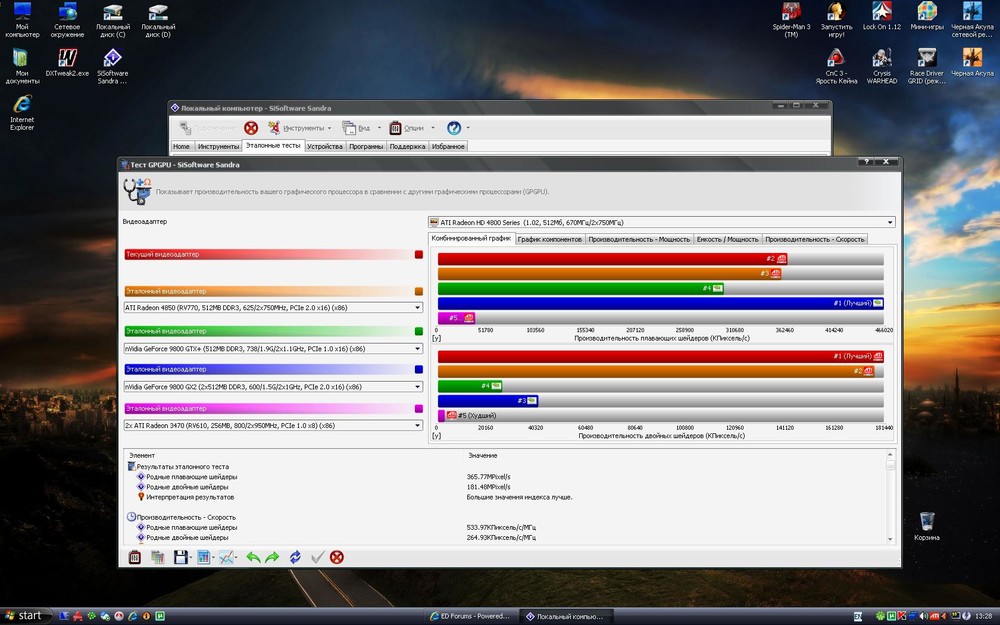Toggle the green reference adapter checkbox
Viewport: 1000px width, 625px height.
pyautogui.click(x=419, y=331)
